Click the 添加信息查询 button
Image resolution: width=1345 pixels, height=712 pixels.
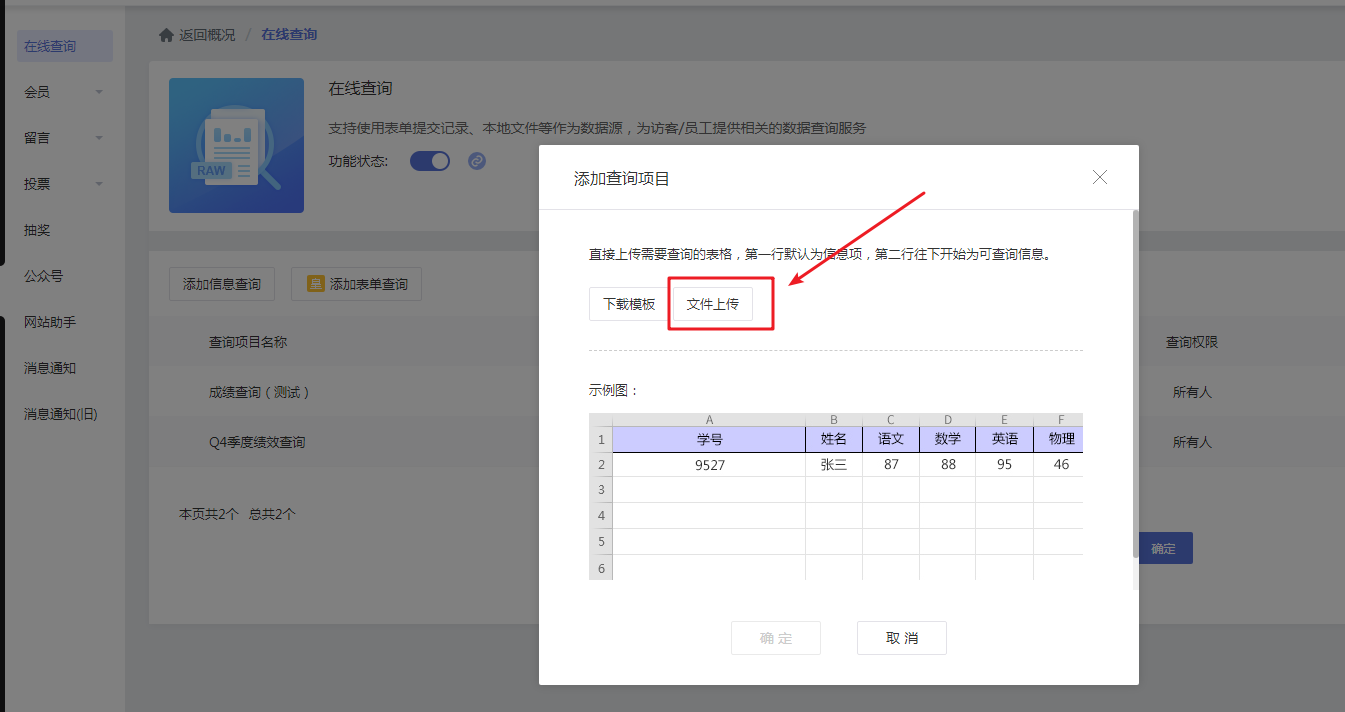click(x=222, y=284)
